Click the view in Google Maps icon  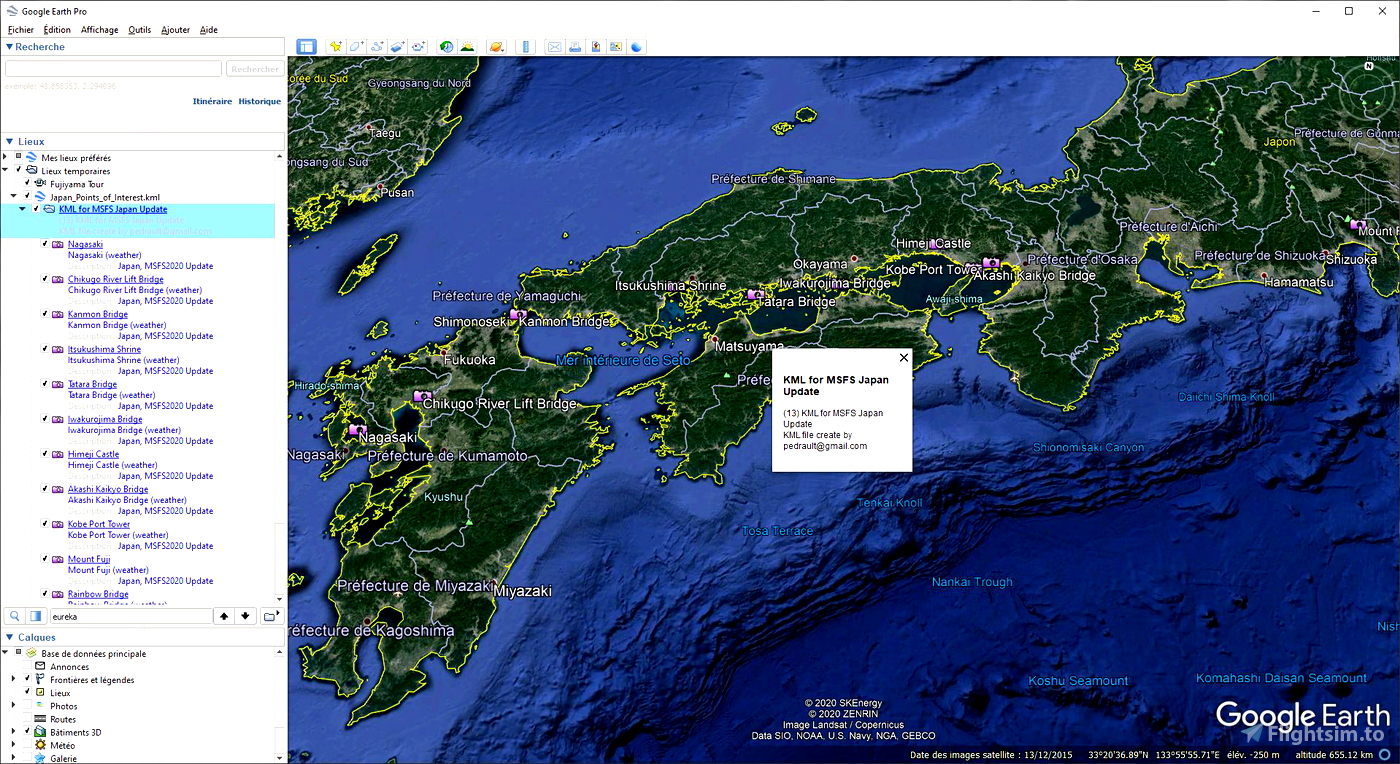click(x=616, y=47)
